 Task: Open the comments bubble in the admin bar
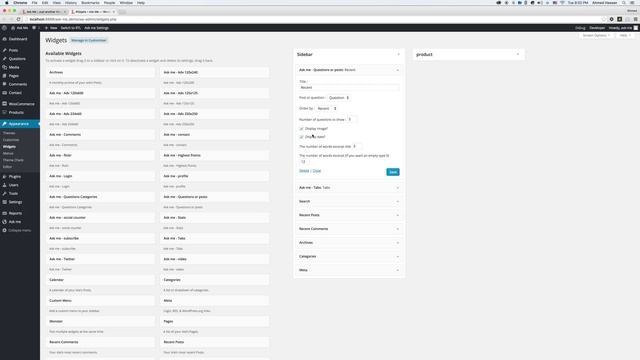coord(35,28)
